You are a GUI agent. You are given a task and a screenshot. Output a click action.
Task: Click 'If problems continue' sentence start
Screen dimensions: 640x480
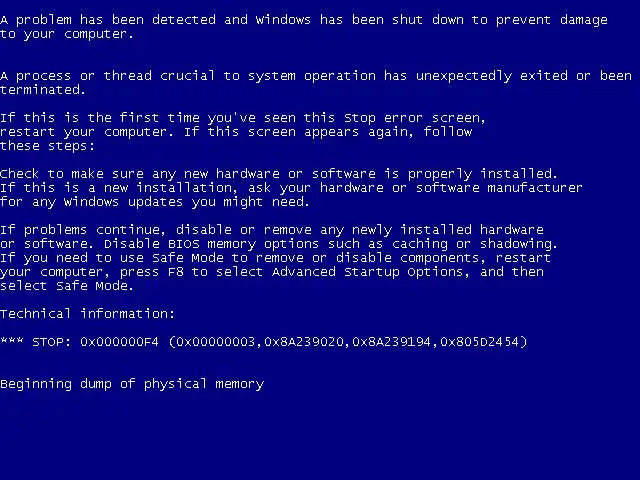pos(82,230)
